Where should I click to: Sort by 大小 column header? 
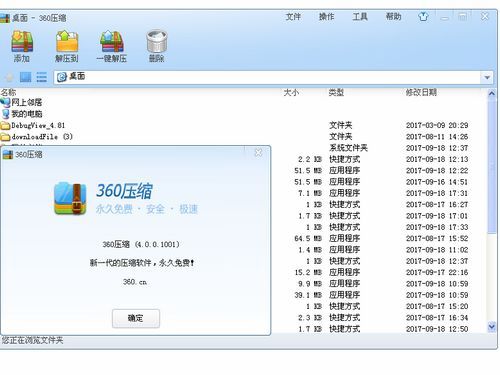click(x=291, y=92)
